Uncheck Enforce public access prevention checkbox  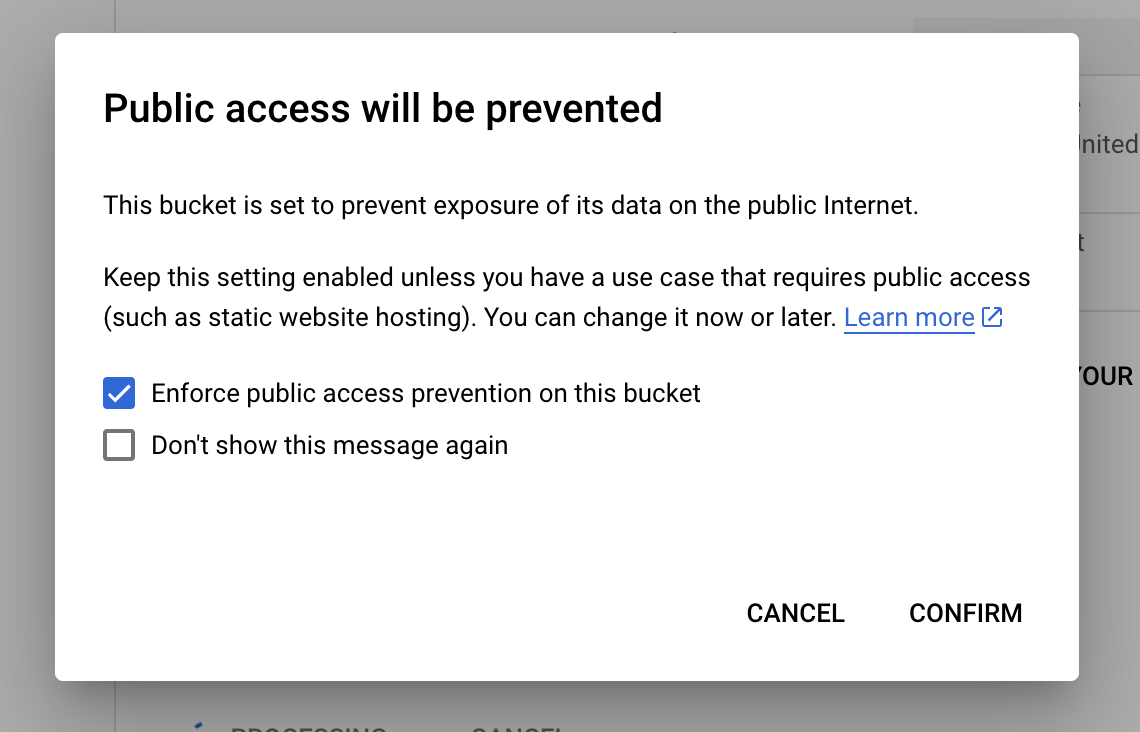tap(119, 393)
